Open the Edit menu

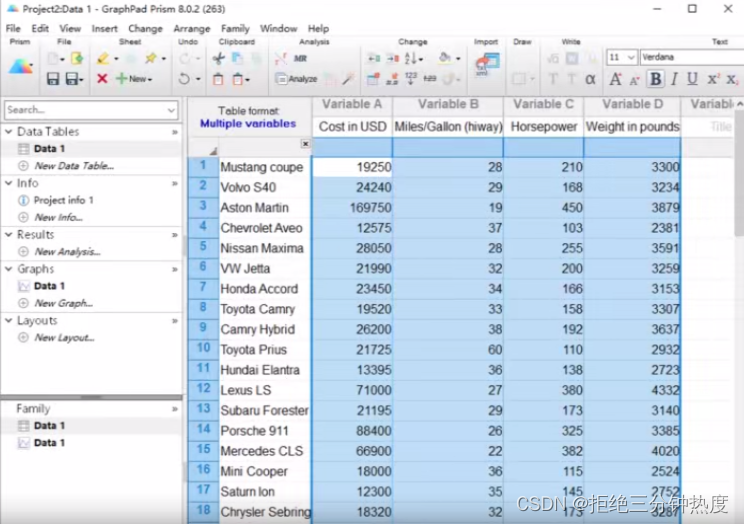point(40,28)
